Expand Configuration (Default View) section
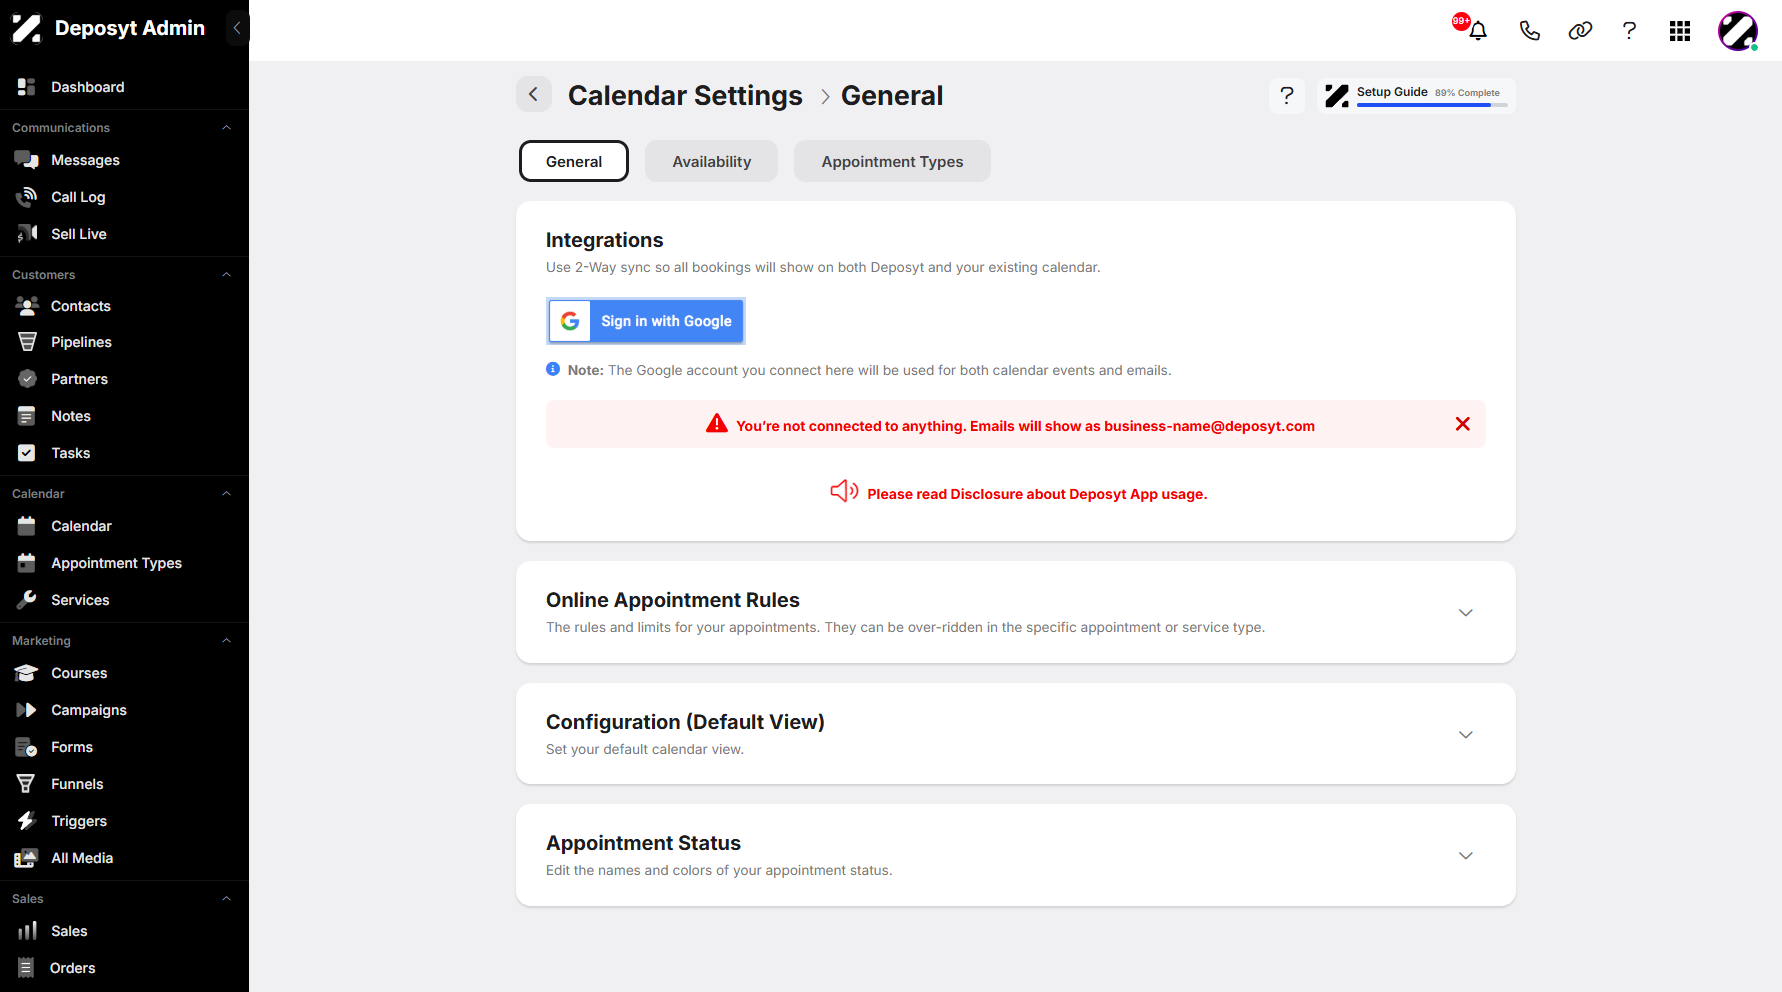The height and width of the screenshot is (992, 1782). click(x=1465, y=734)
